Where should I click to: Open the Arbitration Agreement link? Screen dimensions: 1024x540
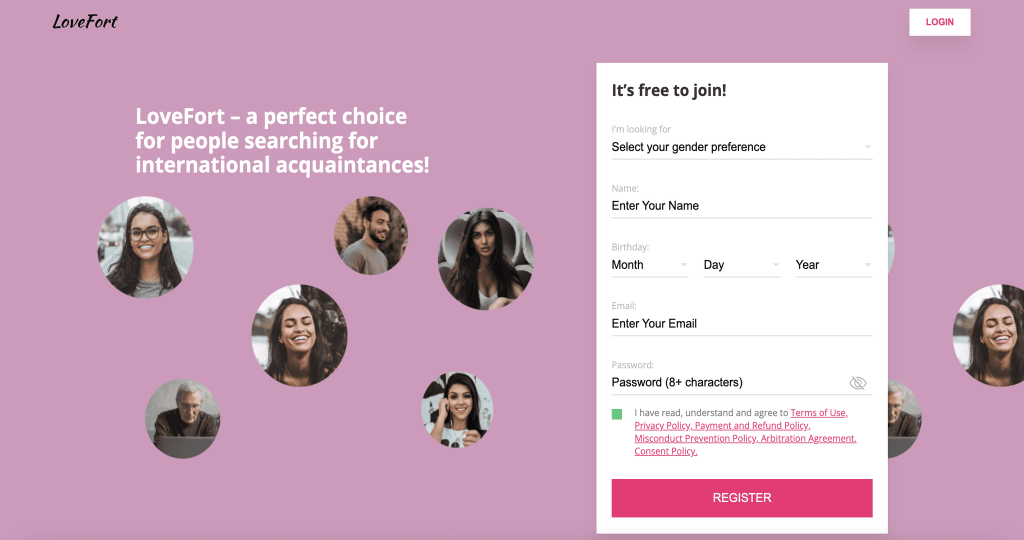click(x=808, y=438)
